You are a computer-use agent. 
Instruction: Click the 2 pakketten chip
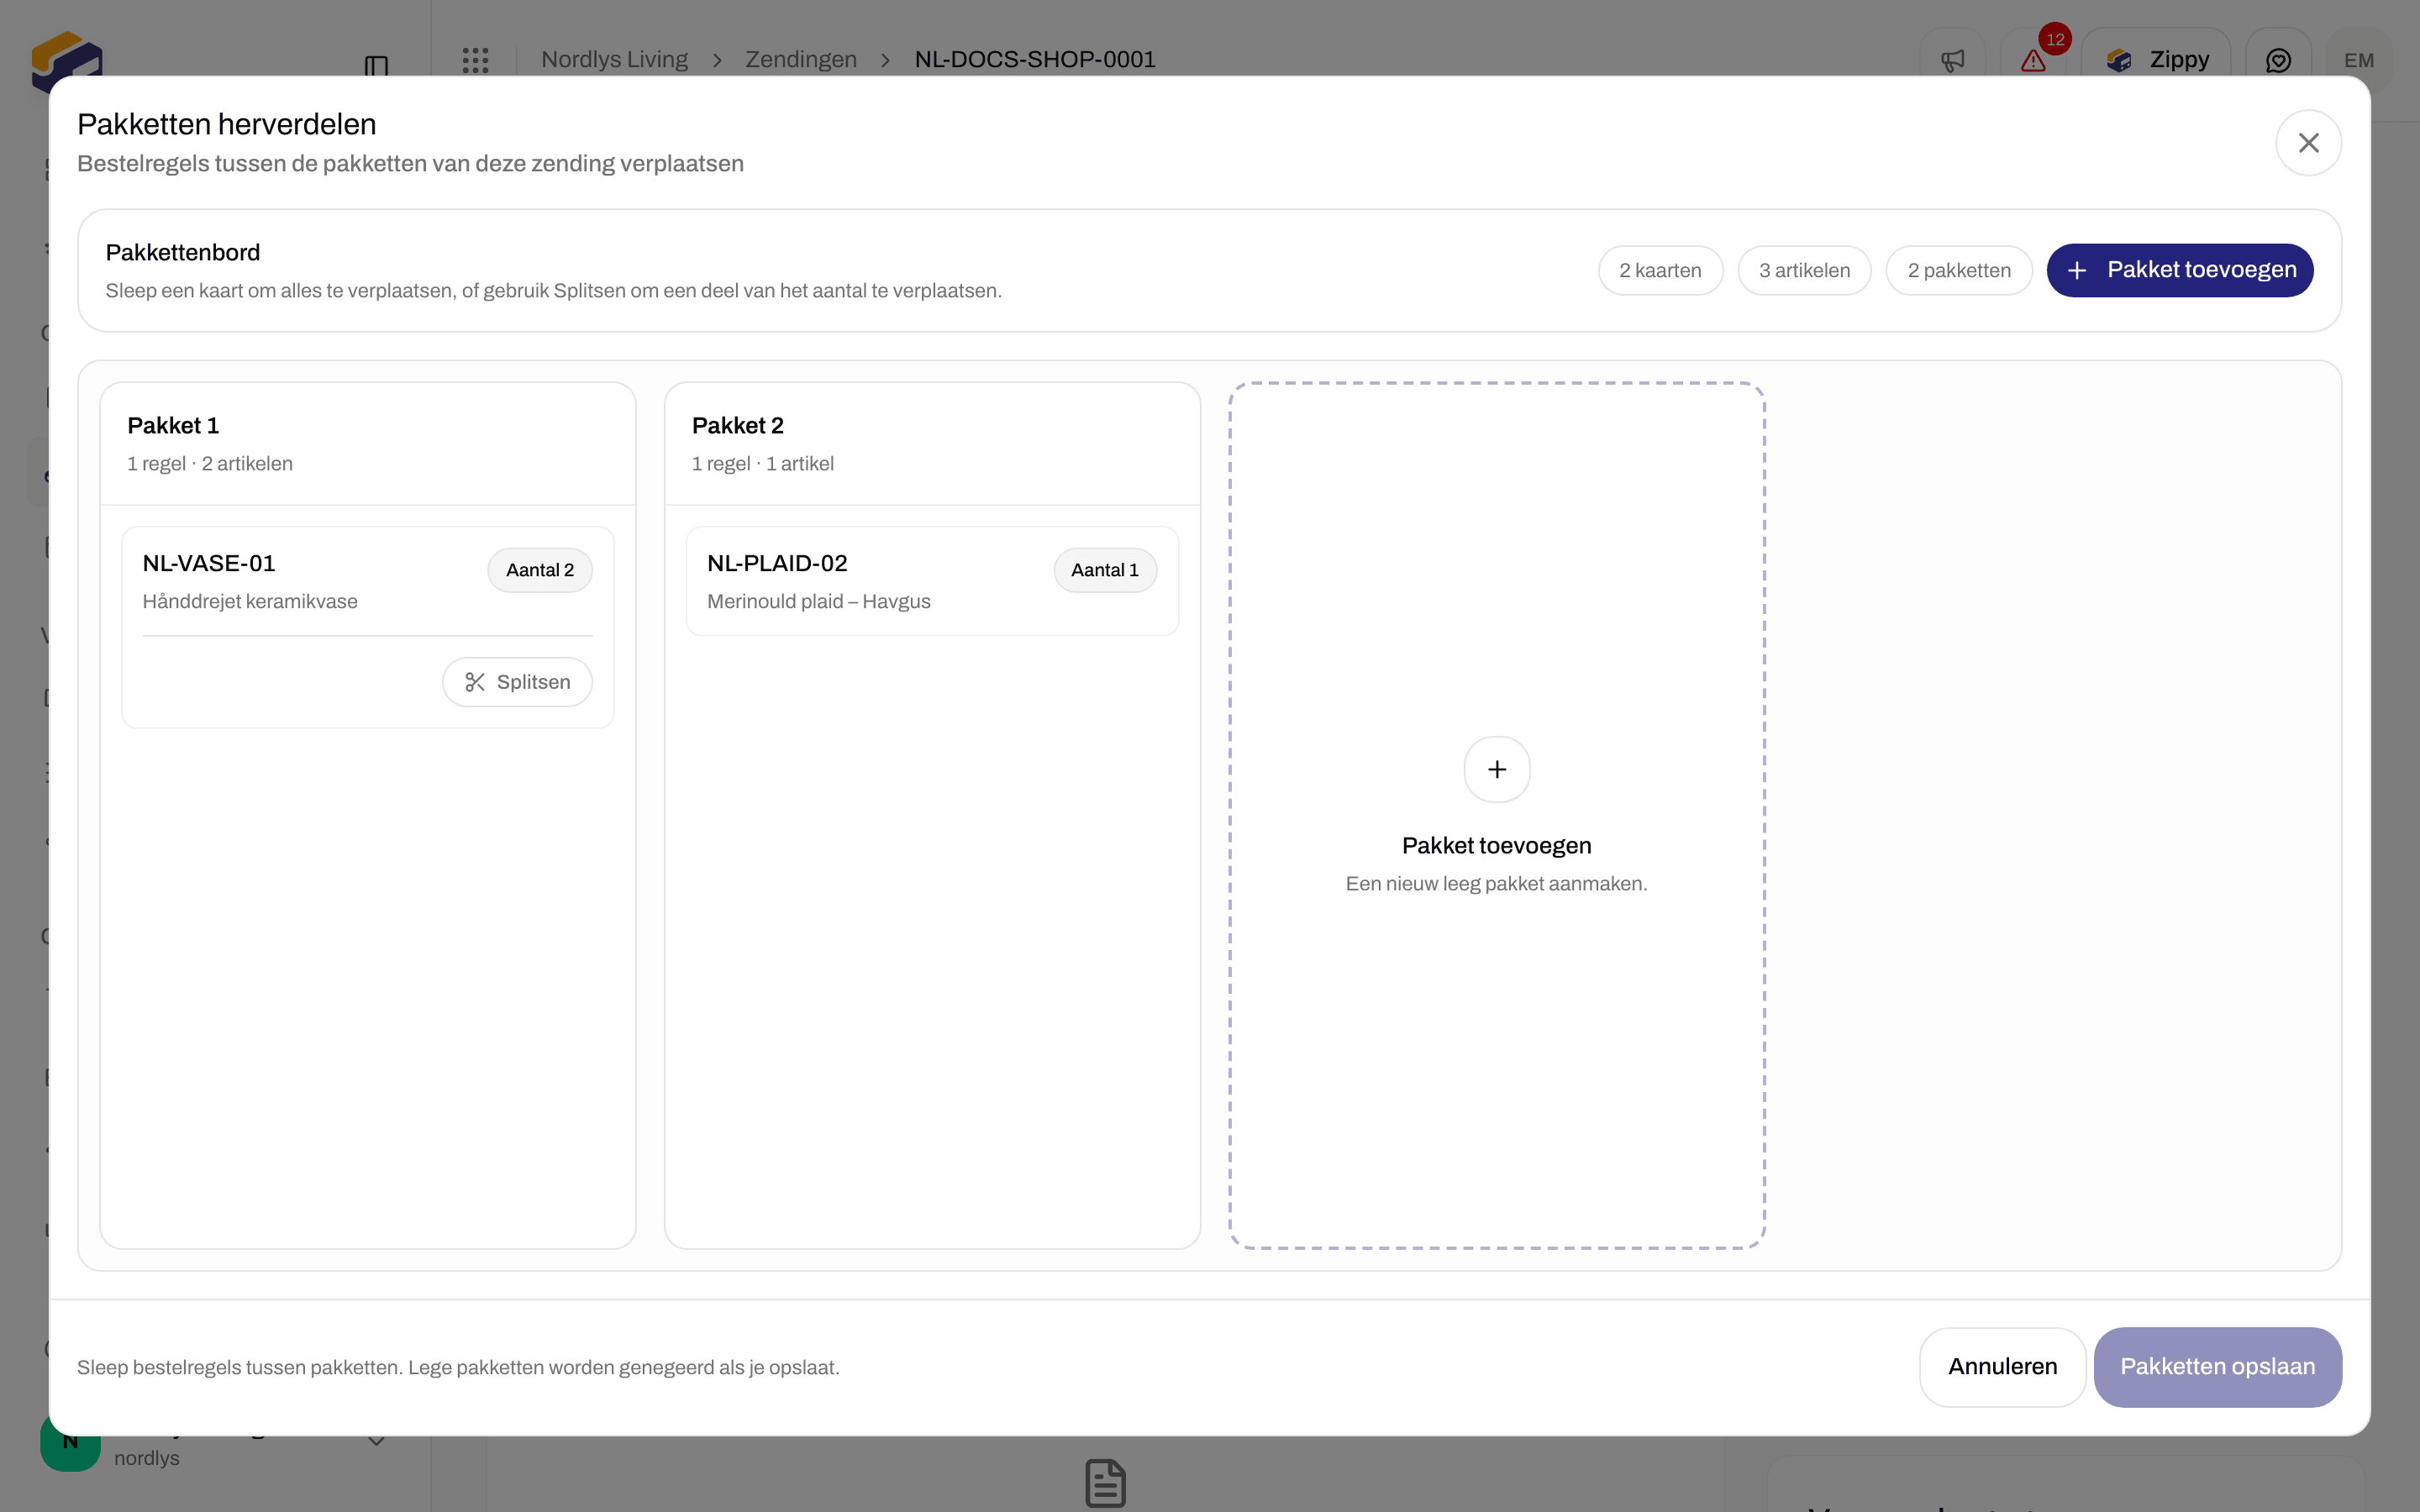click(x=1959, y=270)
